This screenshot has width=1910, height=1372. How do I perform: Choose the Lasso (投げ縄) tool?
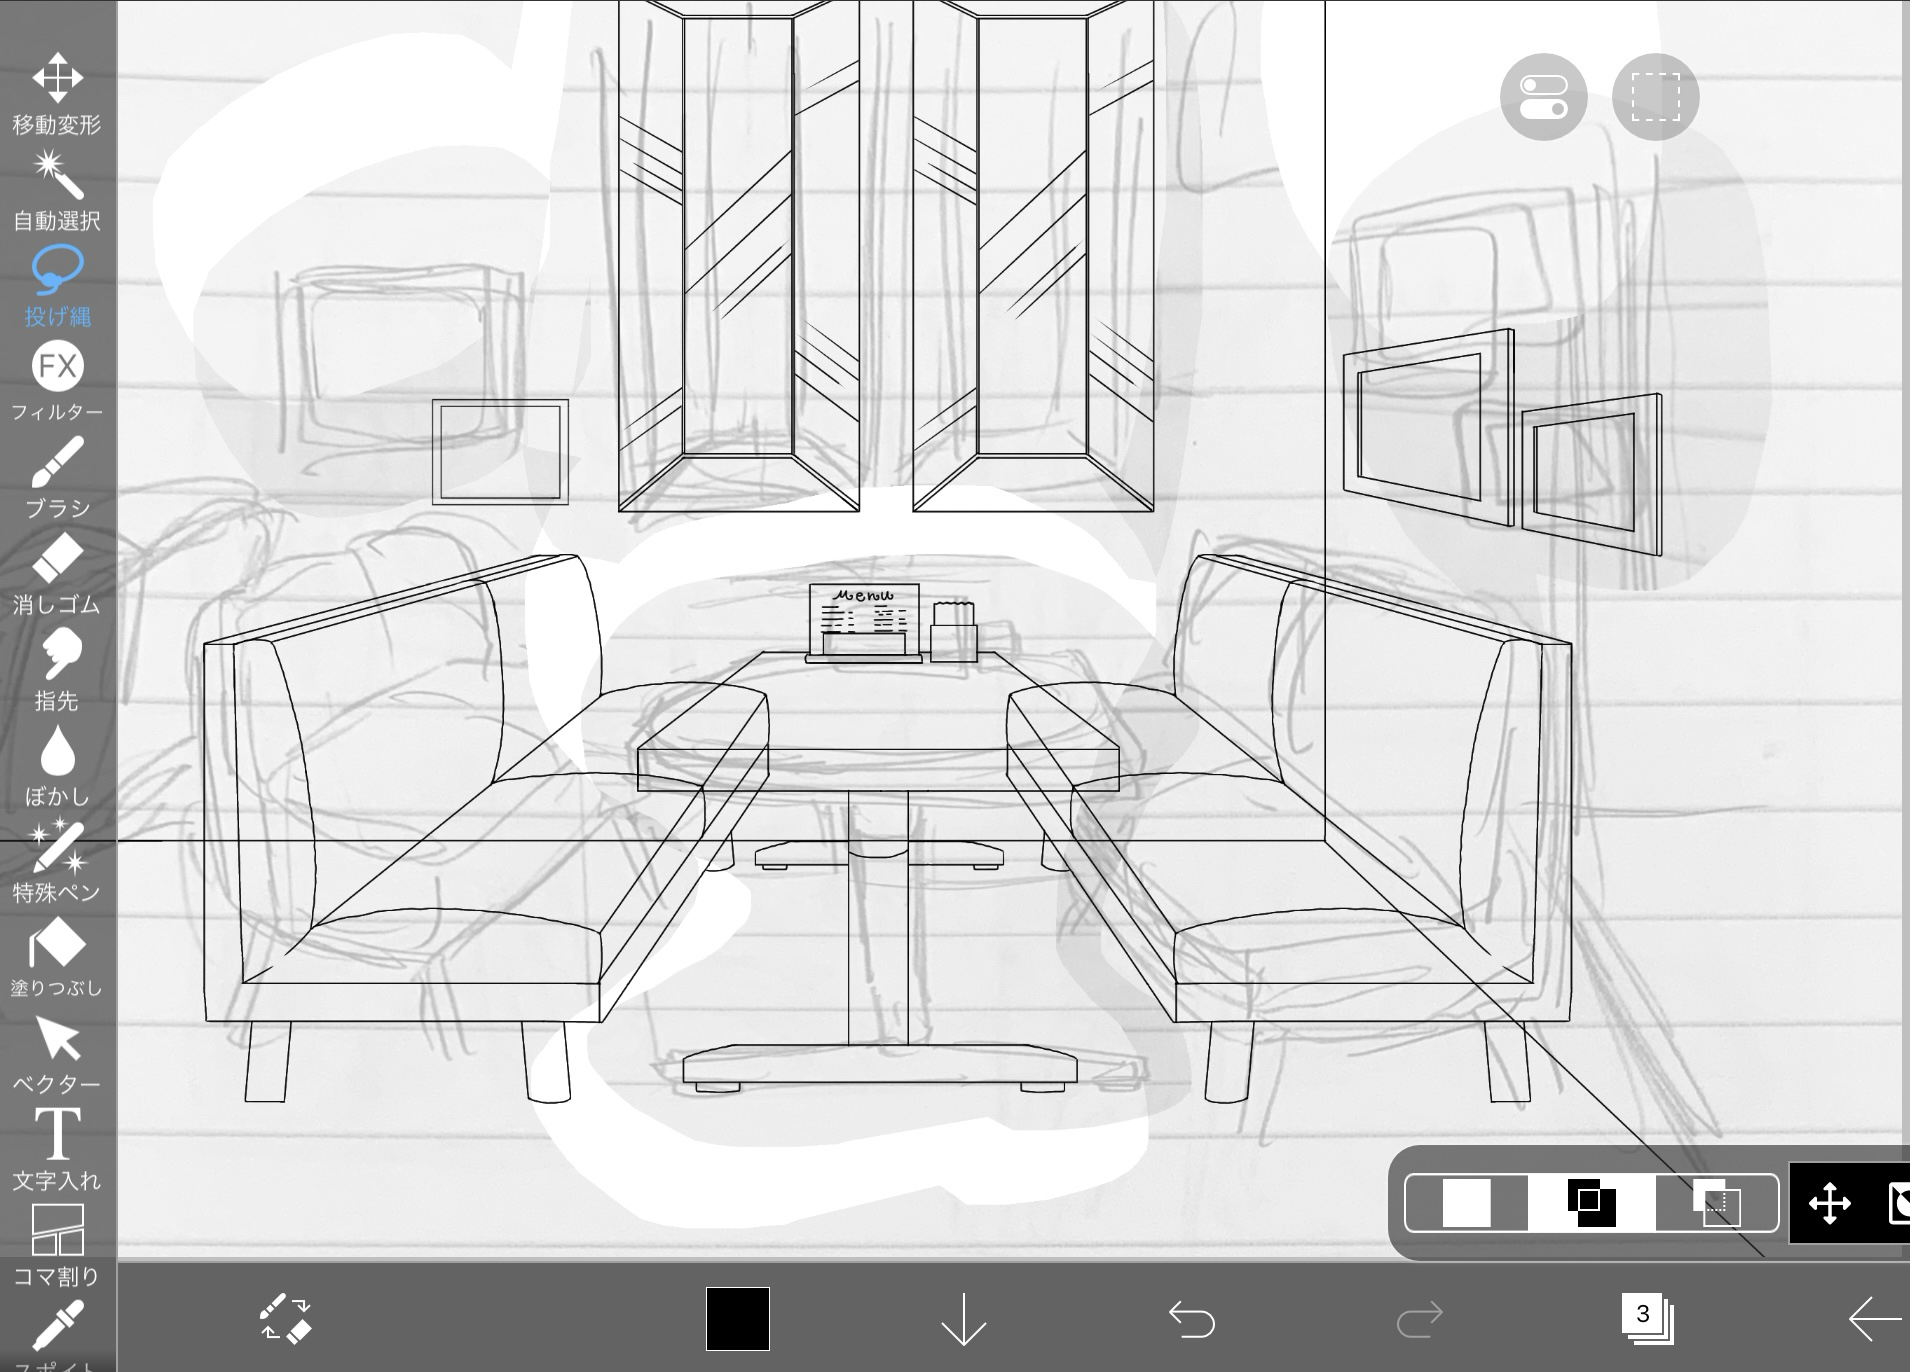57,286
